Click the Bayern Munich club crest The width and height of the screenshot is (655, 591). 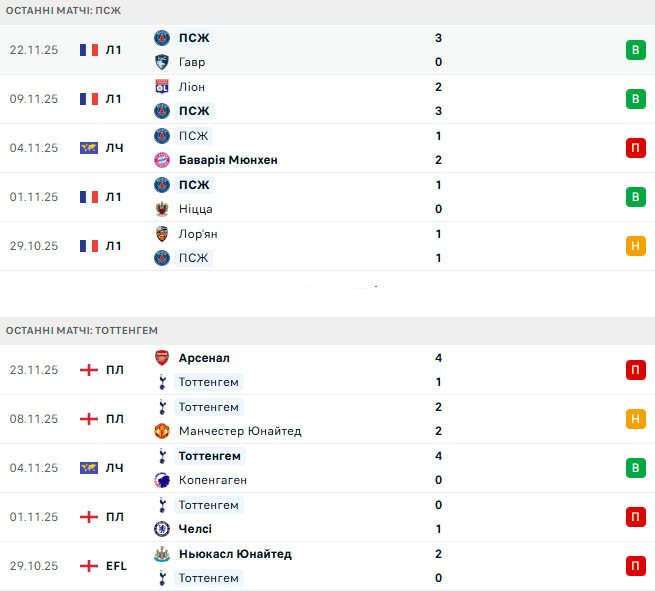pos(162,160)
